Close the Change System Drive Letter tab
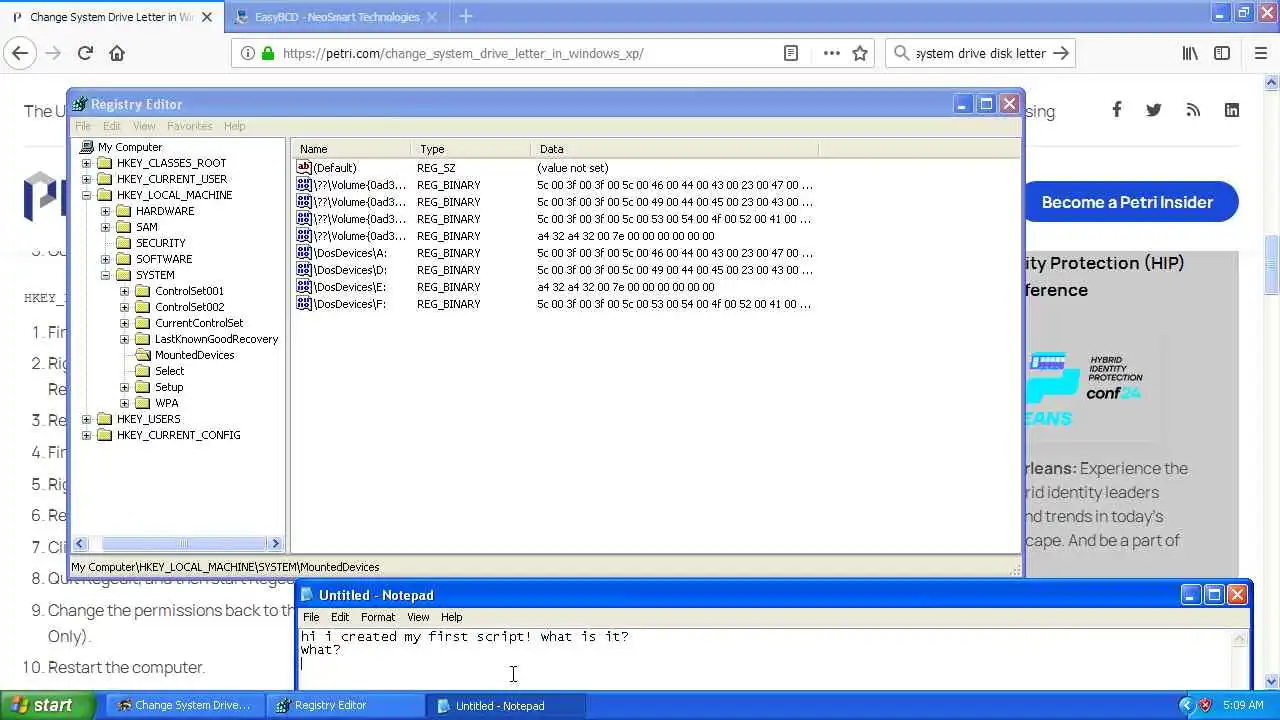 click(x=207, y=16)
